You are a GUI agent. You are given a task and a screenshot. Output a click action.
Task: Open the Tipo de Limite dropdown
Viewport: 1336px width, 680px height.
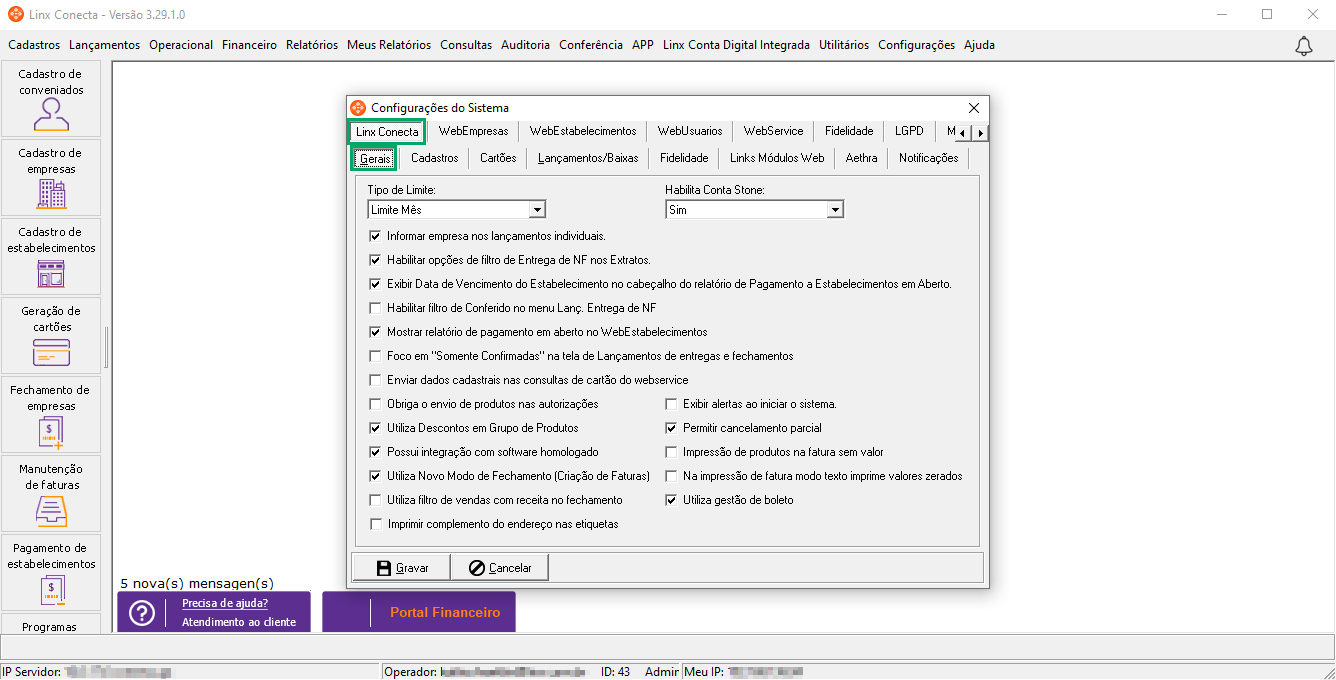click(537, 210)
